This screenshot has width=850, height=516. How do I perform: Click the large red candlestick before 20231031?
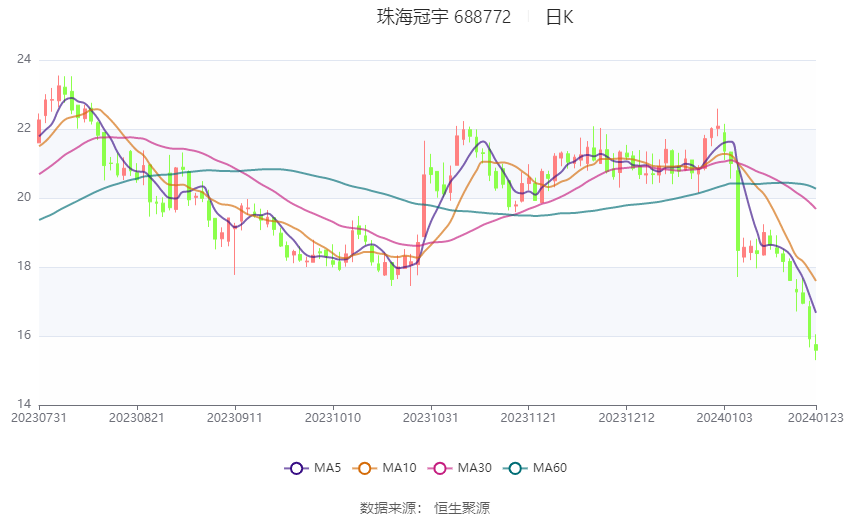coord(424,204)
